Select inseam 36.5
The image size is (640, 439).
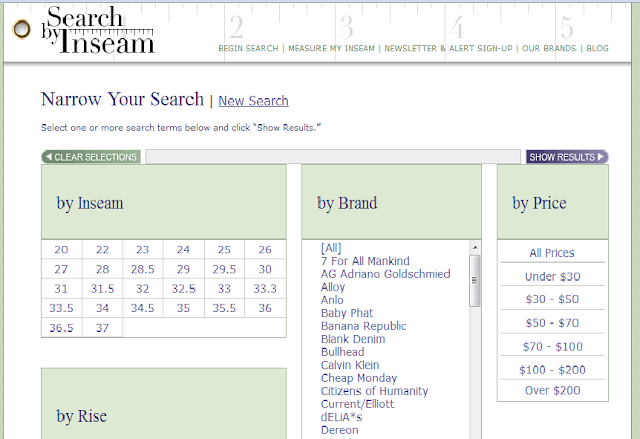coord(61,328)
